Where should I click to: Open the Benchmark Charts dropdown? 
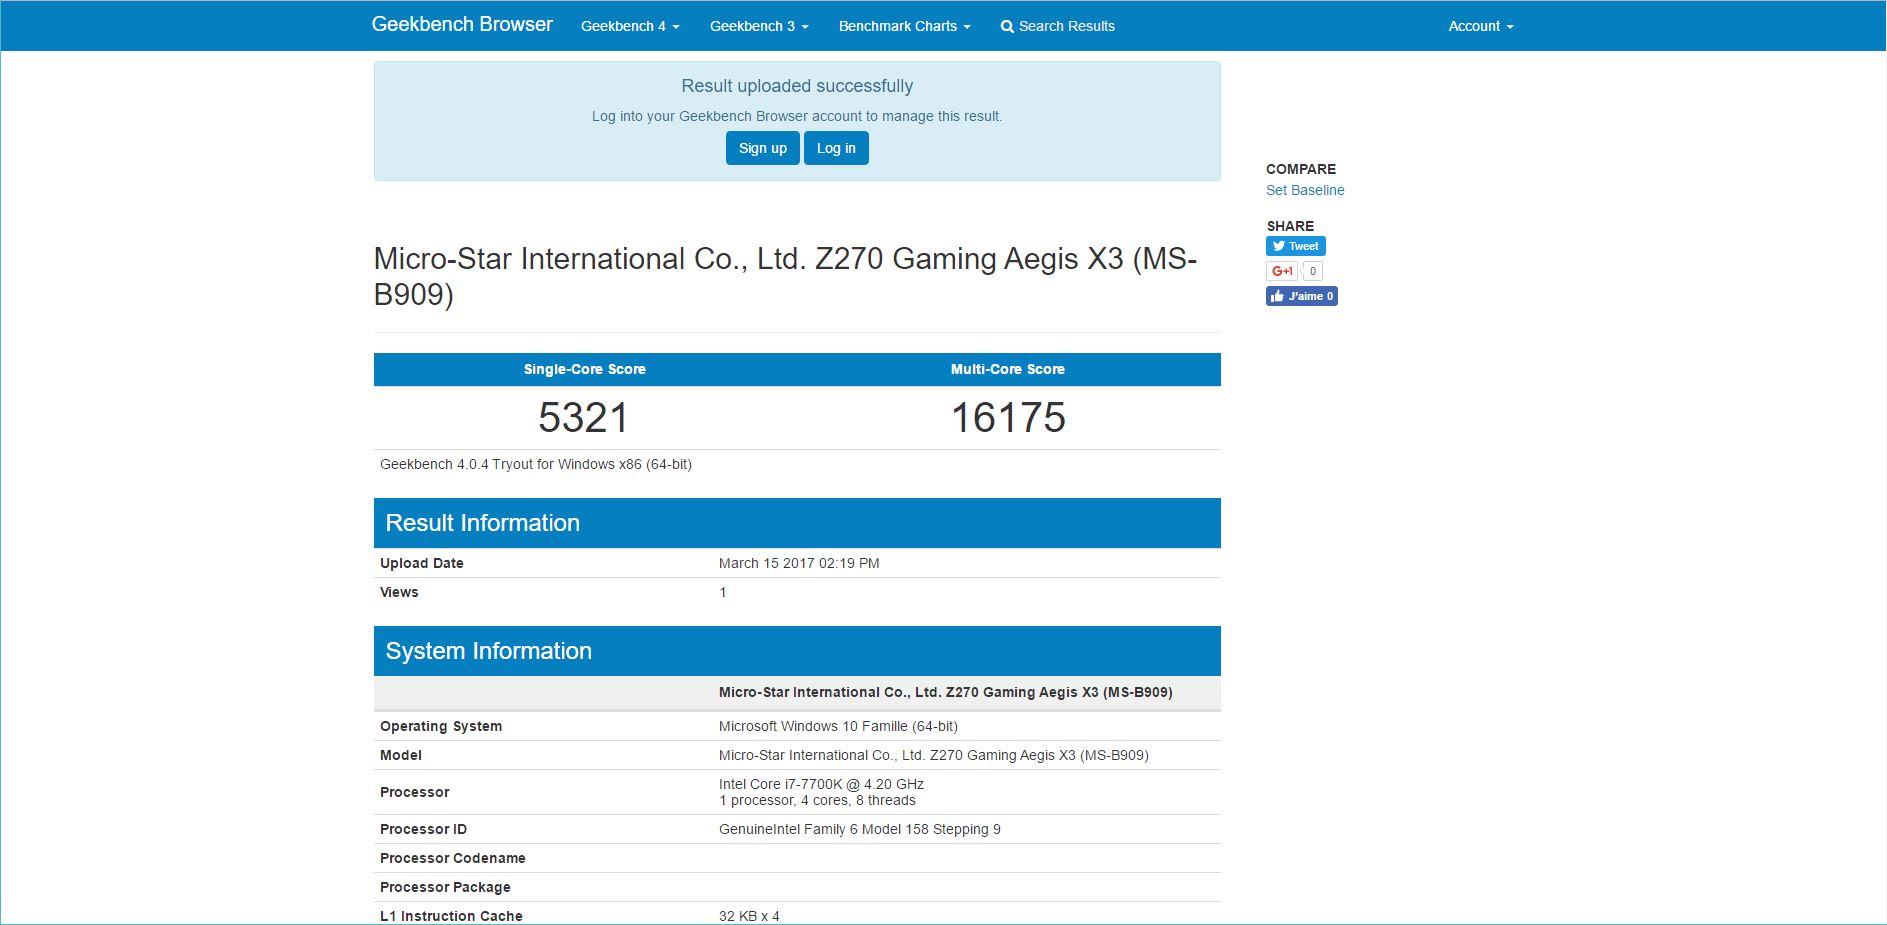pos(904,26)
